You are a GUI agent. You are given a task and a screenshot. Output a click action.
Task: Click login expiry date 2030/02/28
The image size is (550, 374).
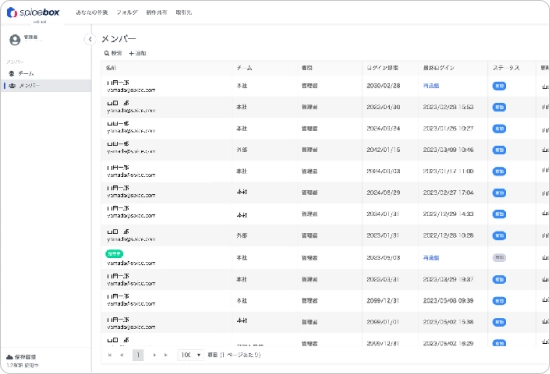pyautogui.click(x=383, y=86)
